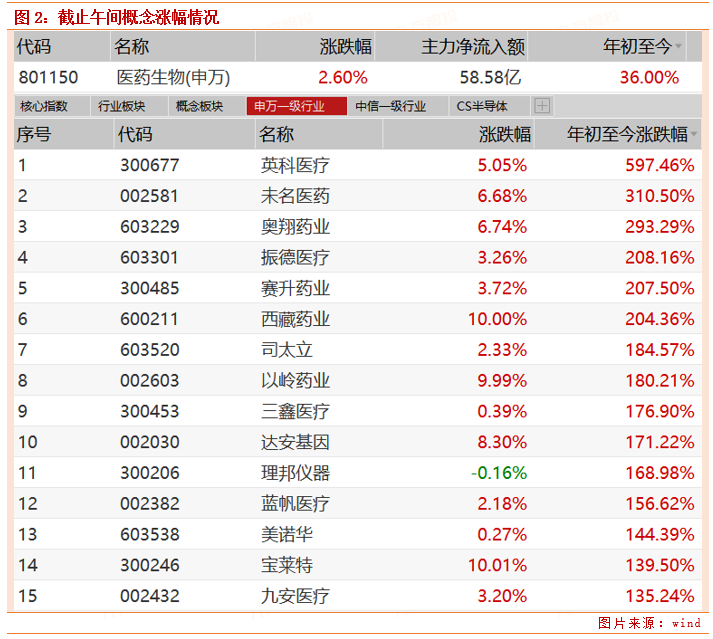713x639 pixels.
Task: Select stock name 赛升药业
Action: [295, 288]
